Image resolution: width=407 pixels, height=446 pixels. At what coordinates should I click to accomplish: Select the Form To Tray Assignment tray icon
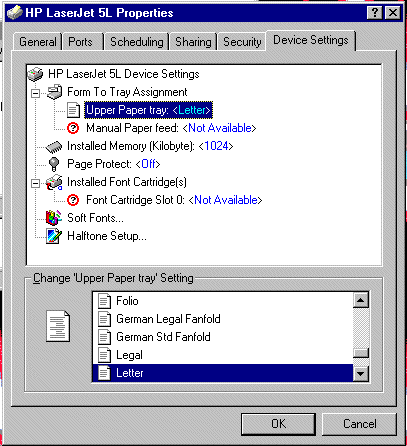(x=54, y=92)
